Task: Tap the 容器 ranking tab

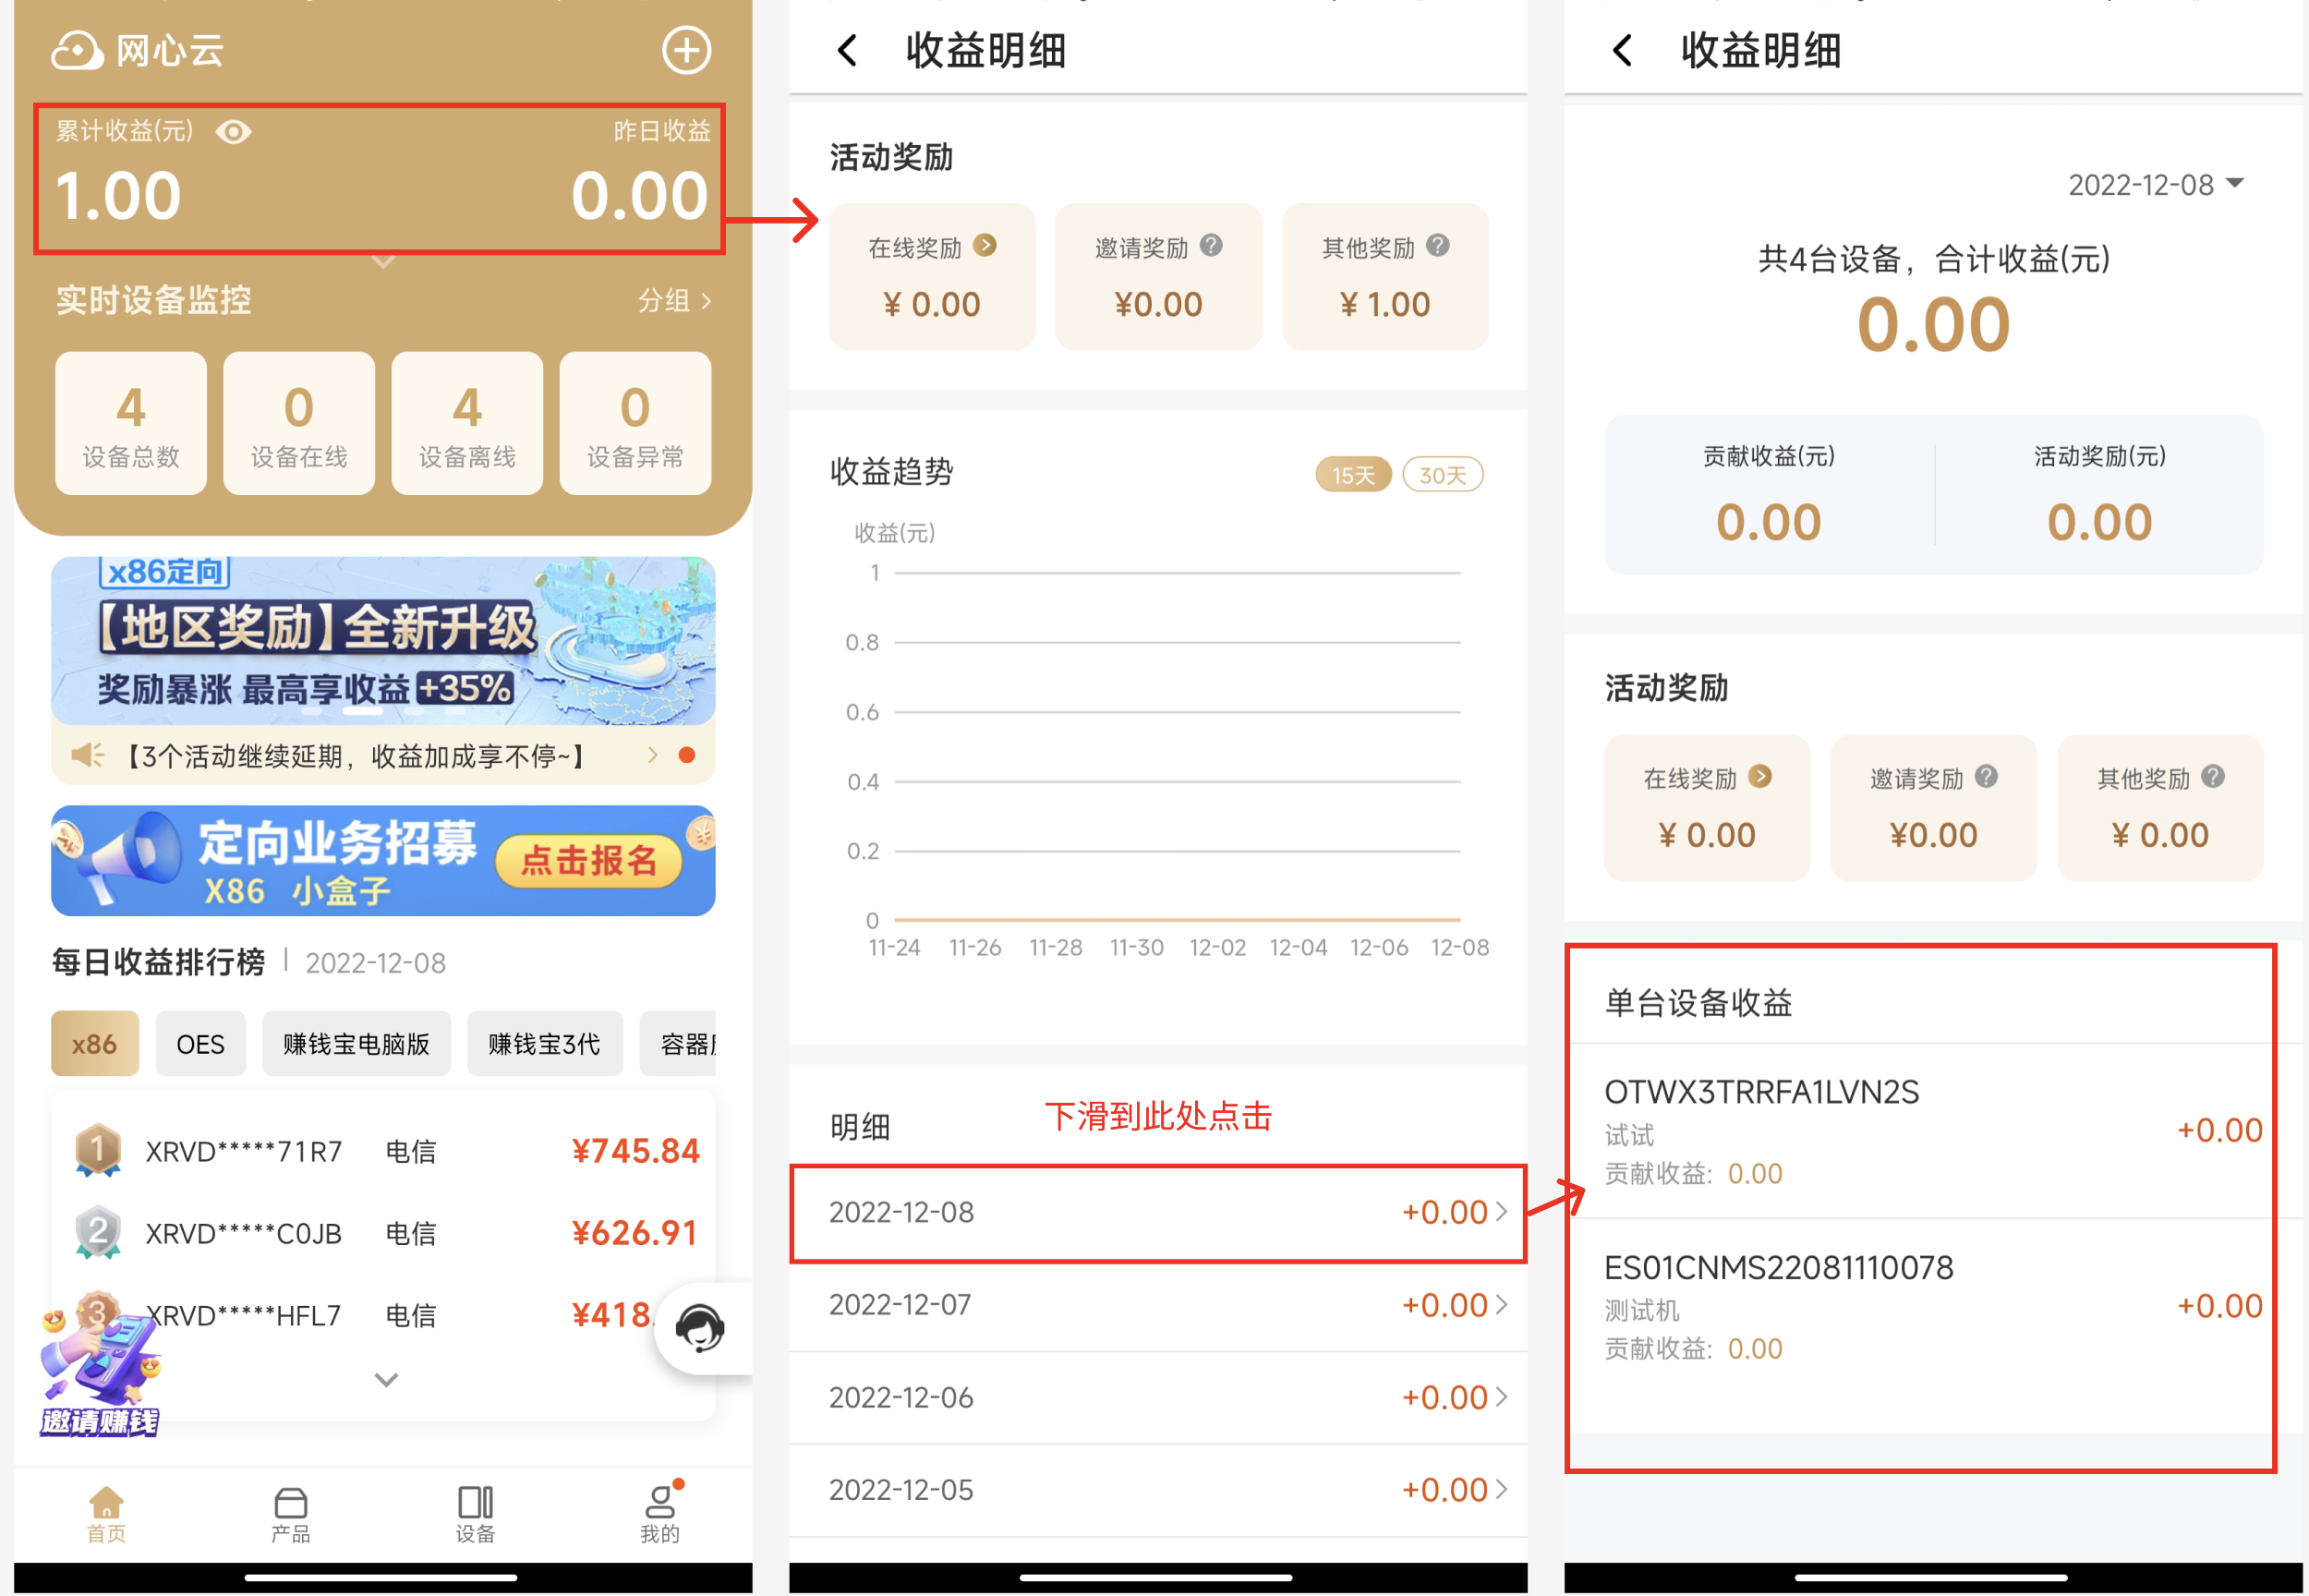Action: pos(678,1044)
